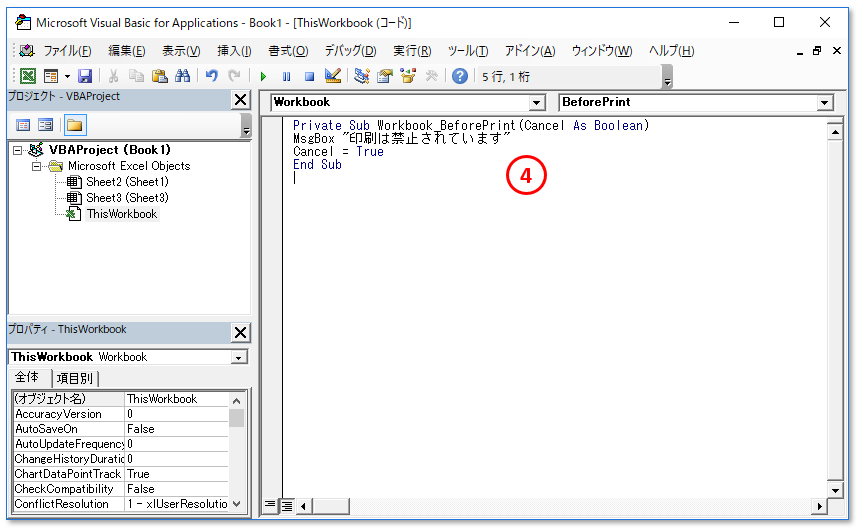Image resolution: width=859 pixels, height=529 pixels.
Task: Open the ウィンドウ(W) menu
Action: (x=602, y=51)
